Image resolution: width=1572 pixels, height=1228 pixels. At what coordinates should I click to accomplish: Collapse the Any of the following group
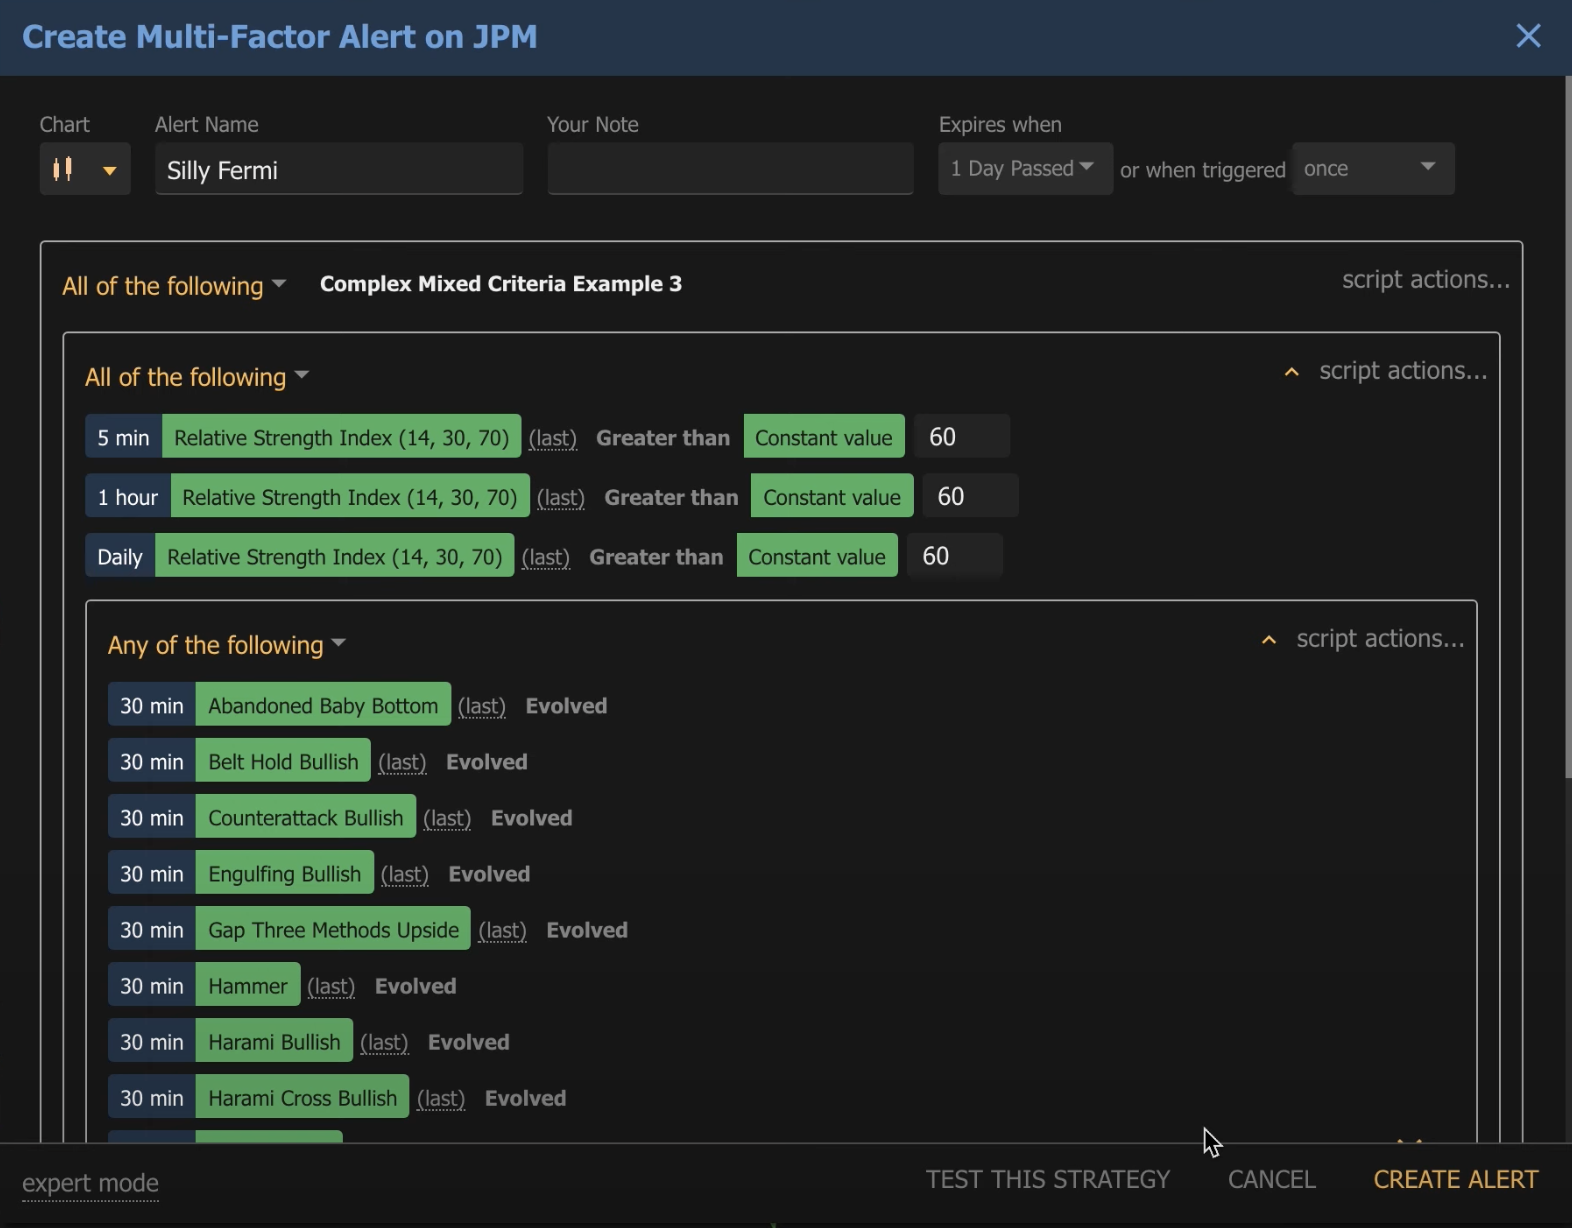coord(1268,640)
